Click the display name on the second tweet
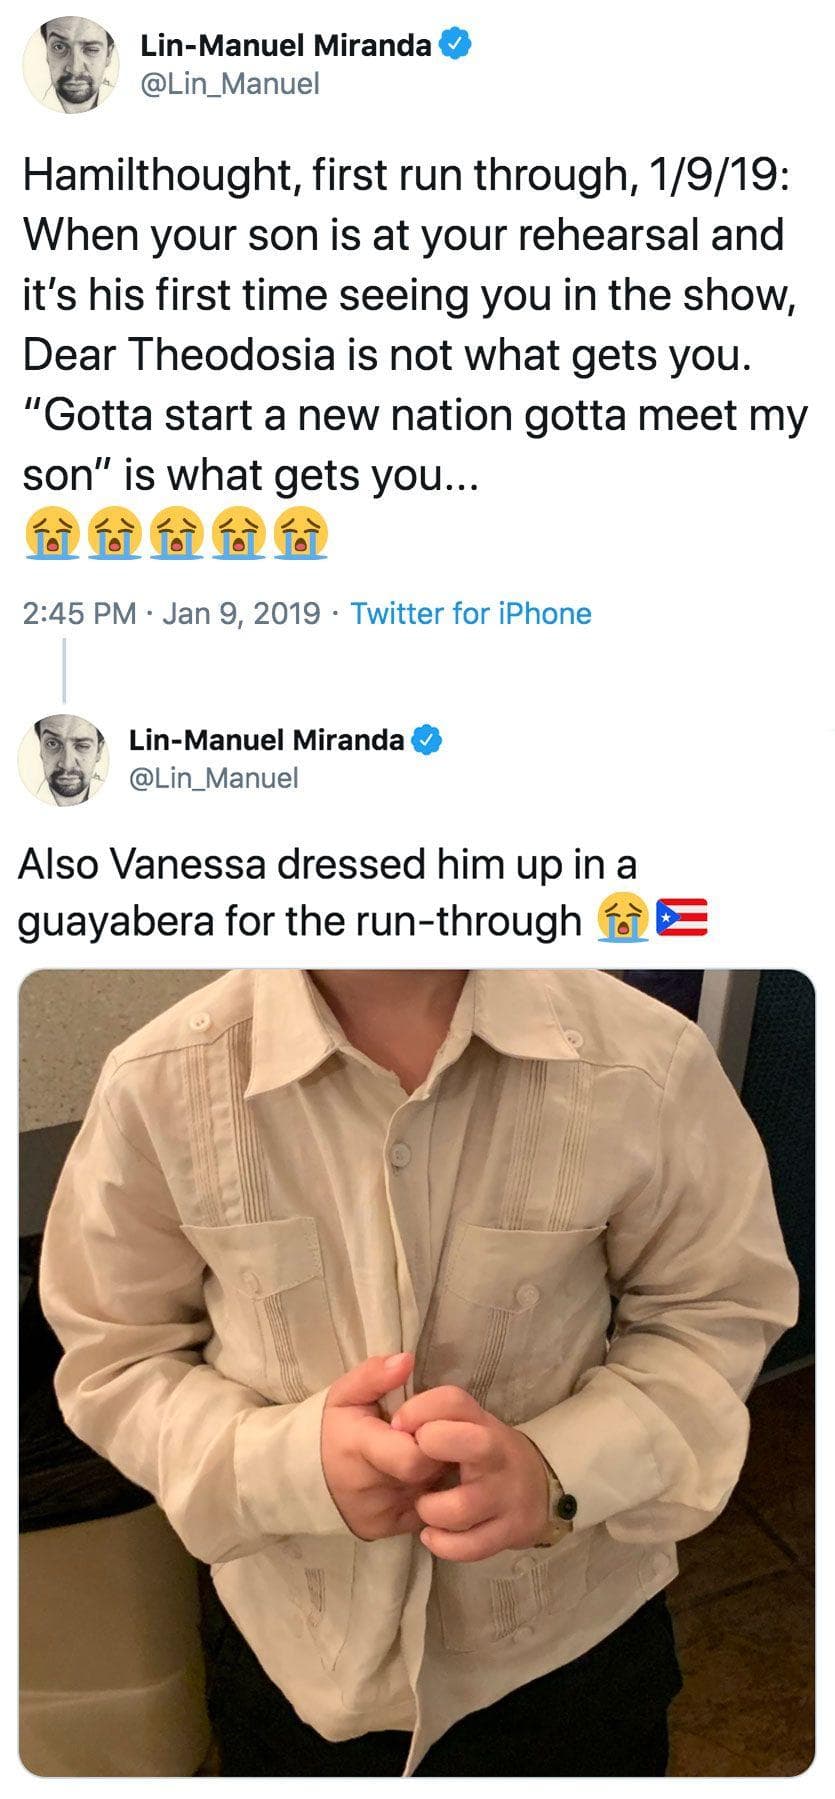The image size is (835, 1799). (x=267, y=739)
